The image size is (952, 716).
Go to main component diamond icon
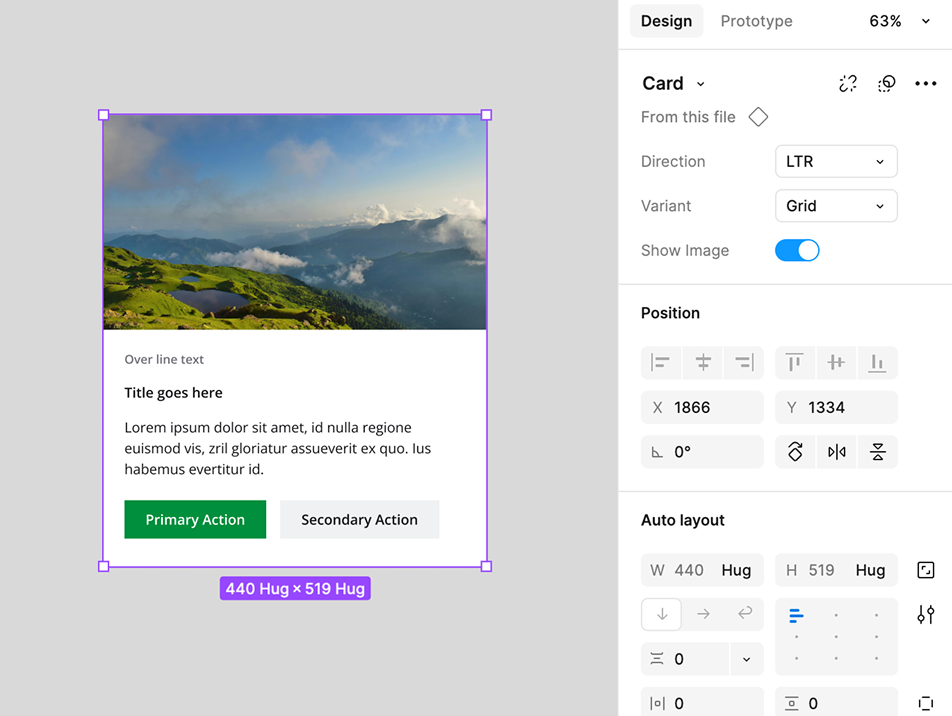(x=758, y=117)
